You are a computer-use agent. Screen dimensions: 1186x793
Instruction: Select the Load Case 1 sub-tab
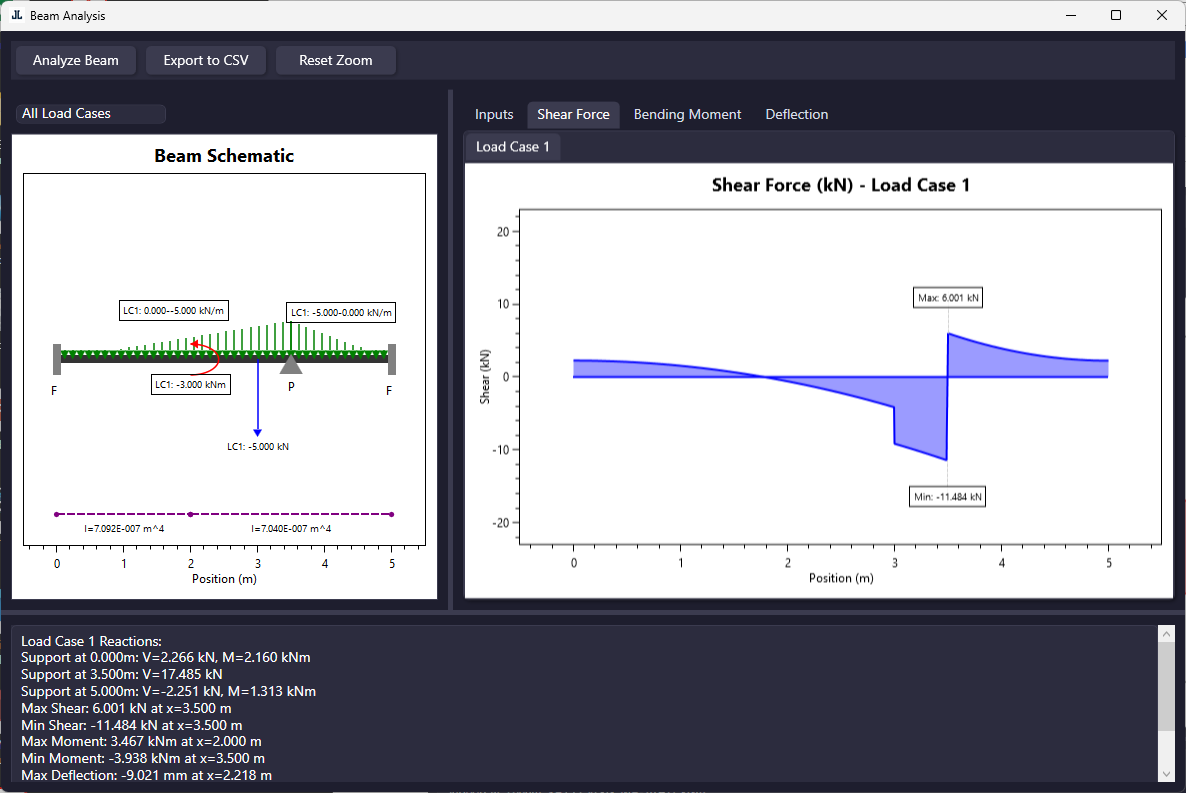pyautogui.click(x=513, y=147)
